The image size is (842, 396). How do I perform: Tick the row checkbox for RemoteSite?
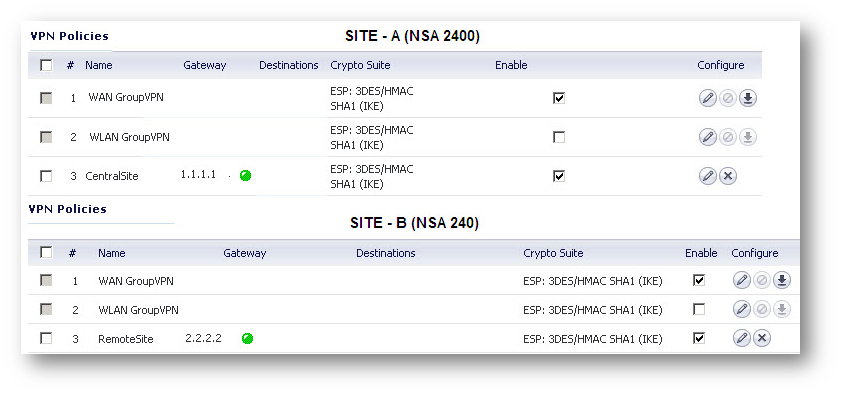pos(46,339)
